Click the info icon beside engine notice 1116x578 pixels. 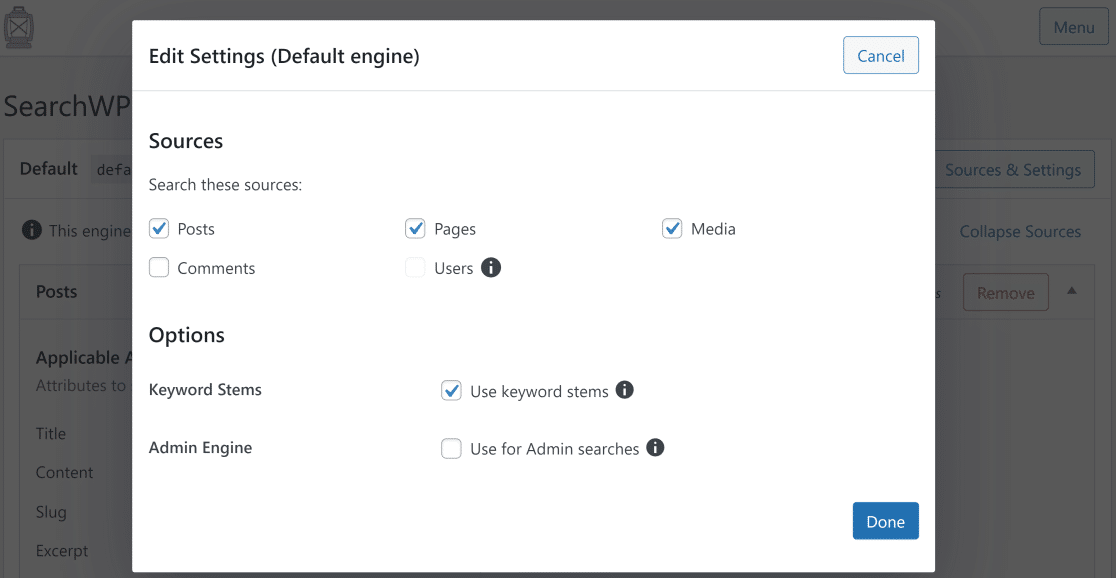tap(32, 231)
